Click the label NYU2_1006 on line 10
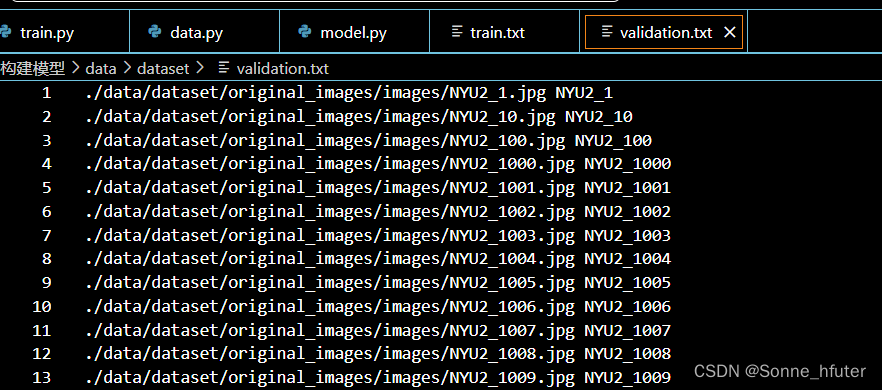 coord(628,307)
